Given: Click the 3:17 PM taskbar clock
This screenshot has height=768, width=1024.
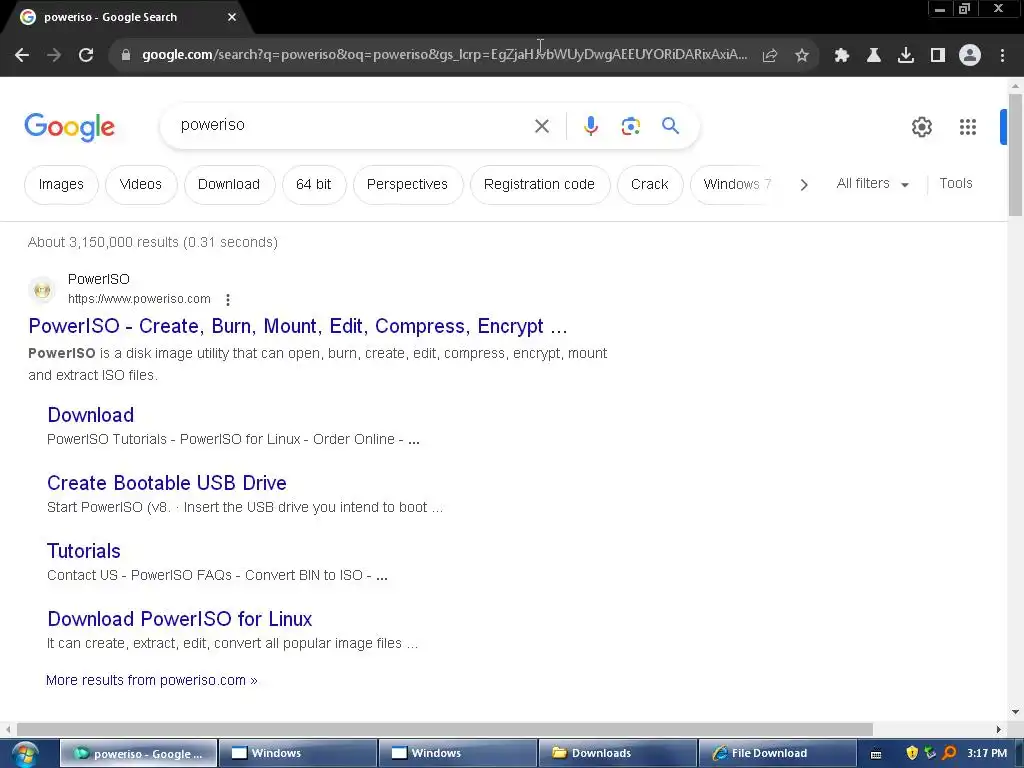Looking at the screenshot, I should 987,754.
